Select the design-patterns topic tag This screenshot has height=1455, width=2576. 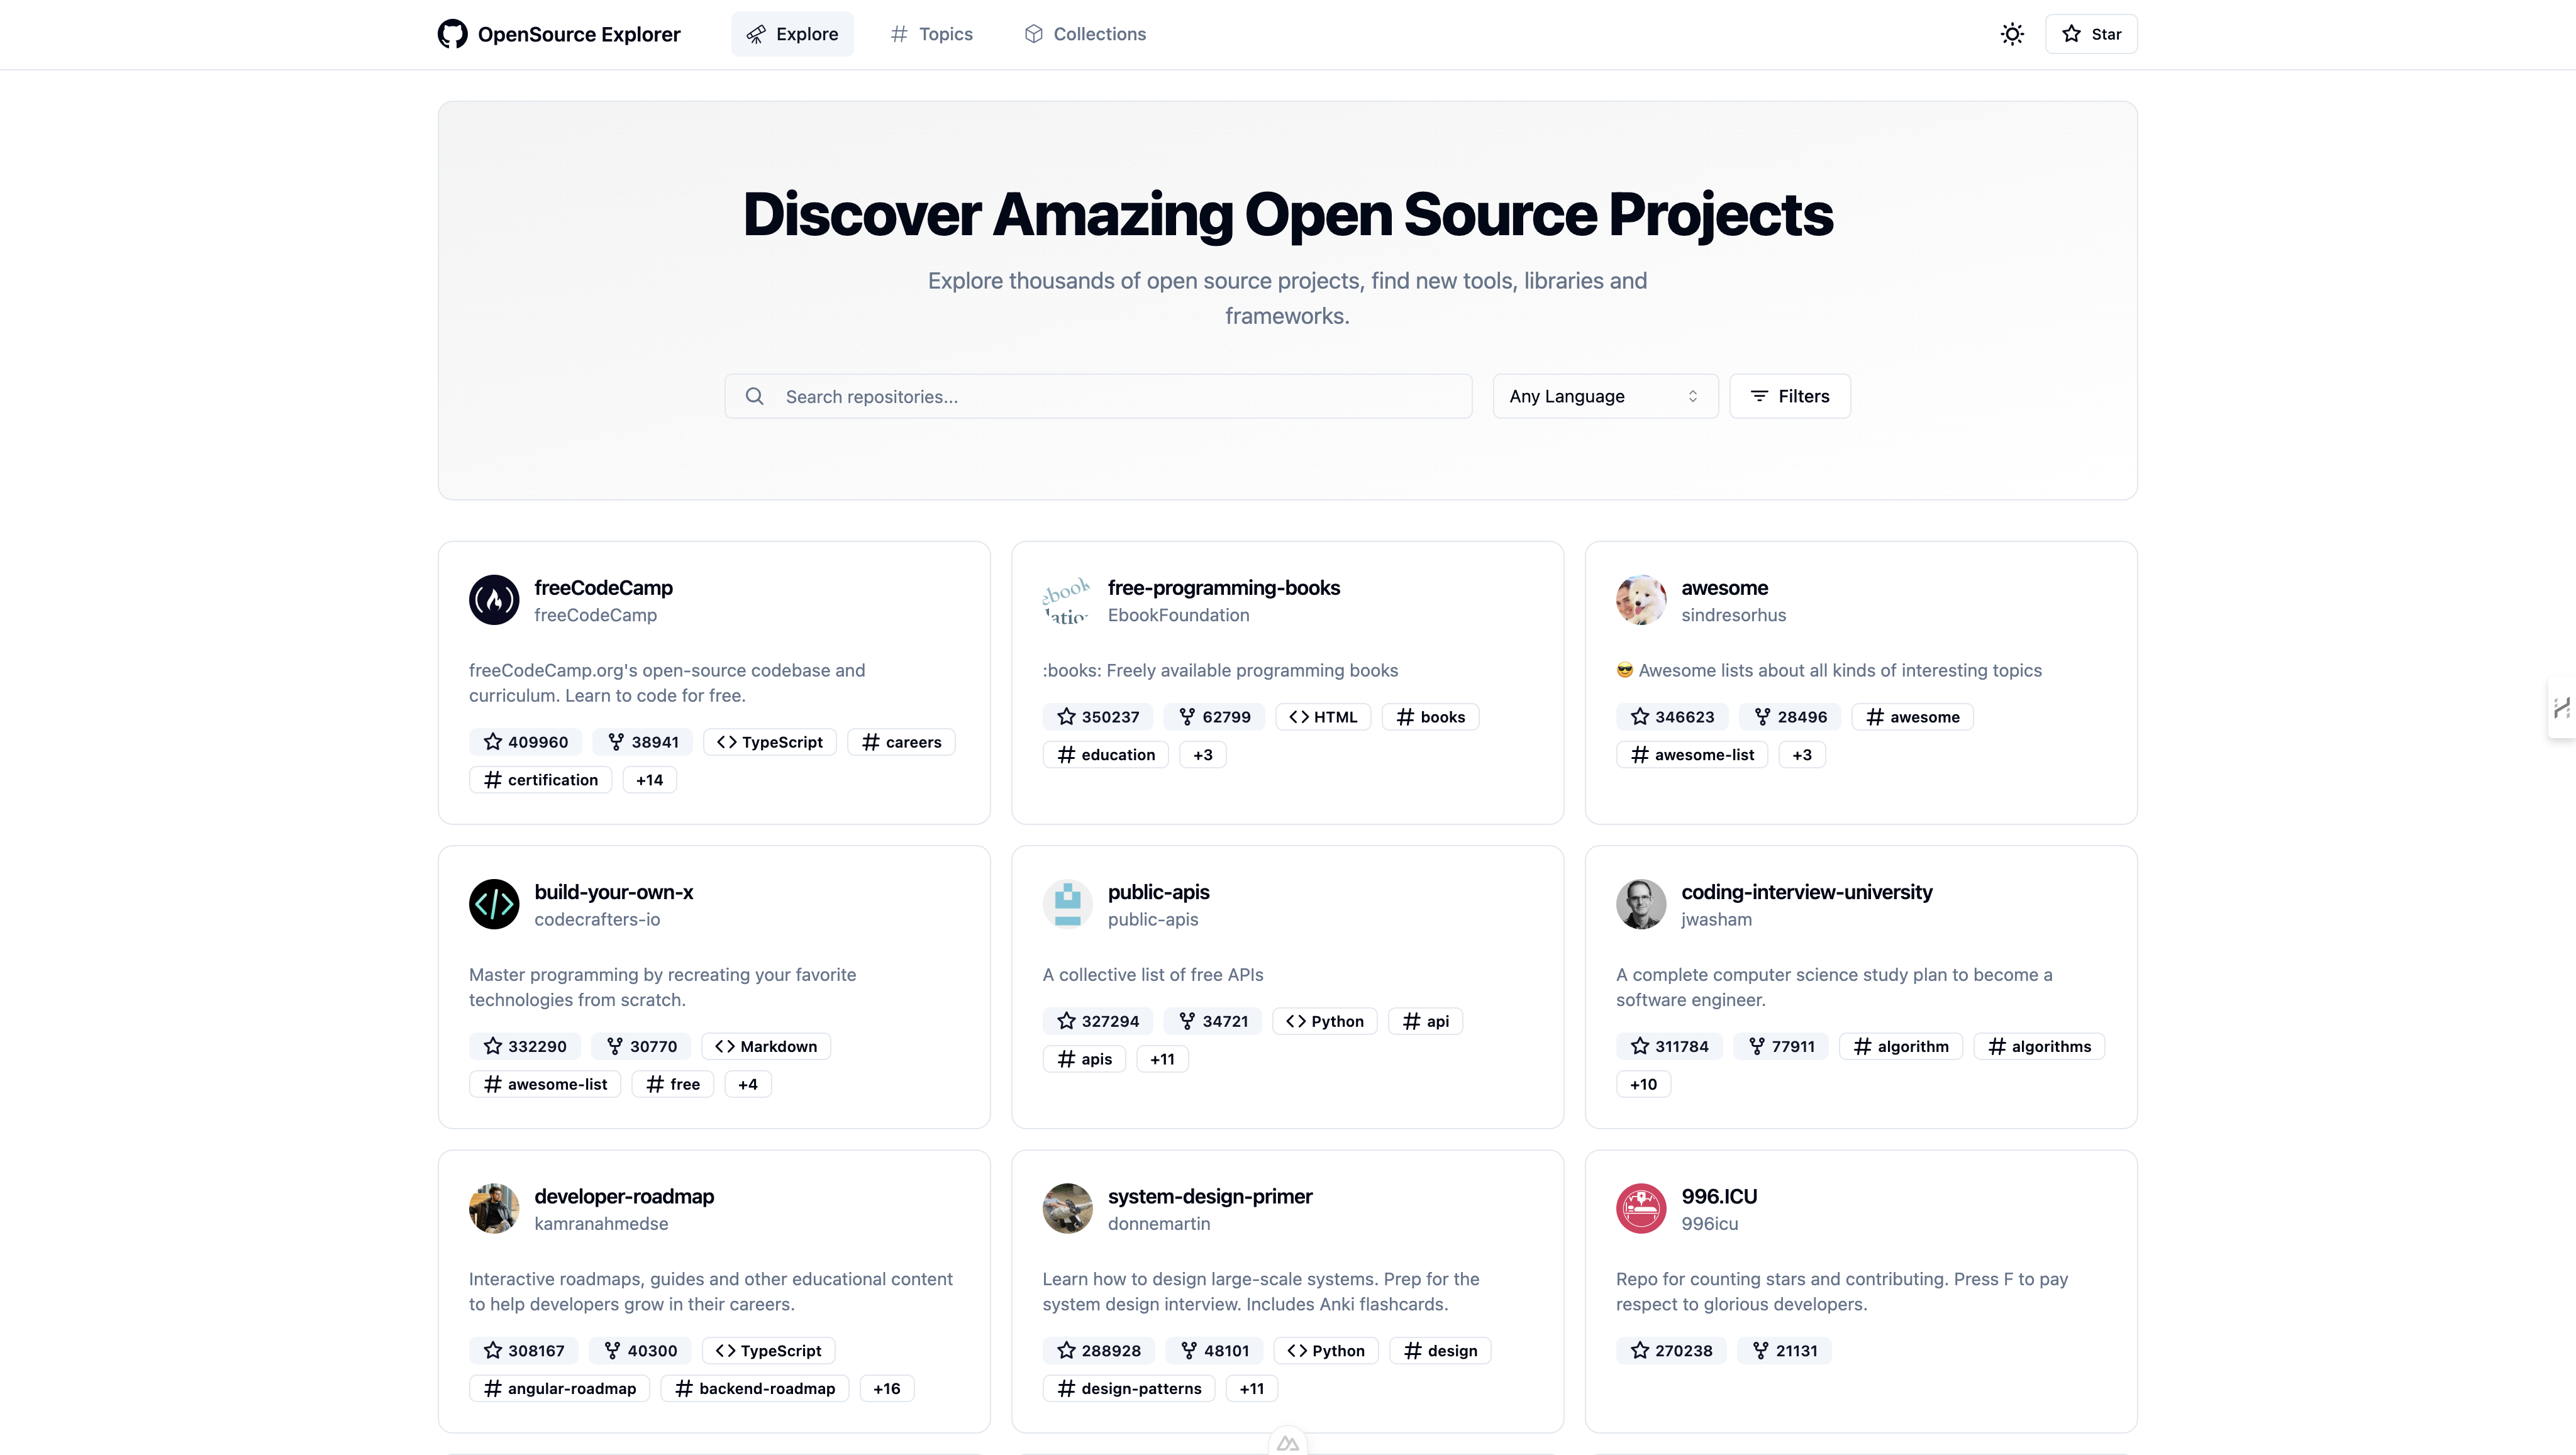(x=1129, y=1388)
